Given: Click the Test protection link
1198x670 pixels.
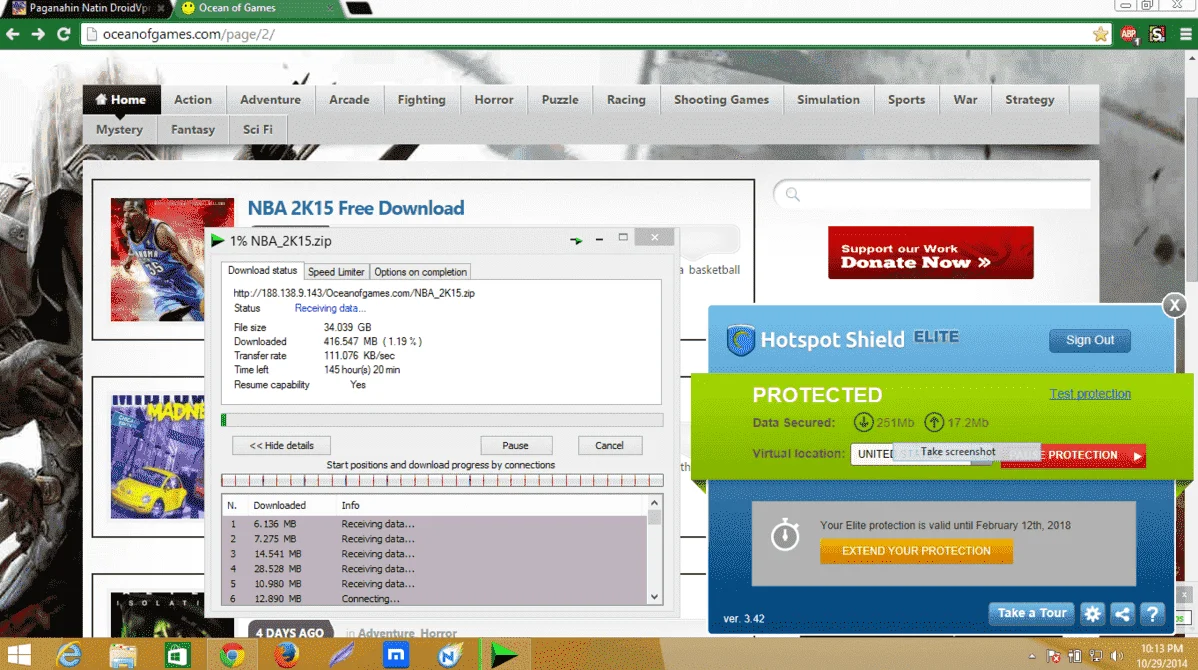Looking at the screenshot, I should tap(1090, 393).
